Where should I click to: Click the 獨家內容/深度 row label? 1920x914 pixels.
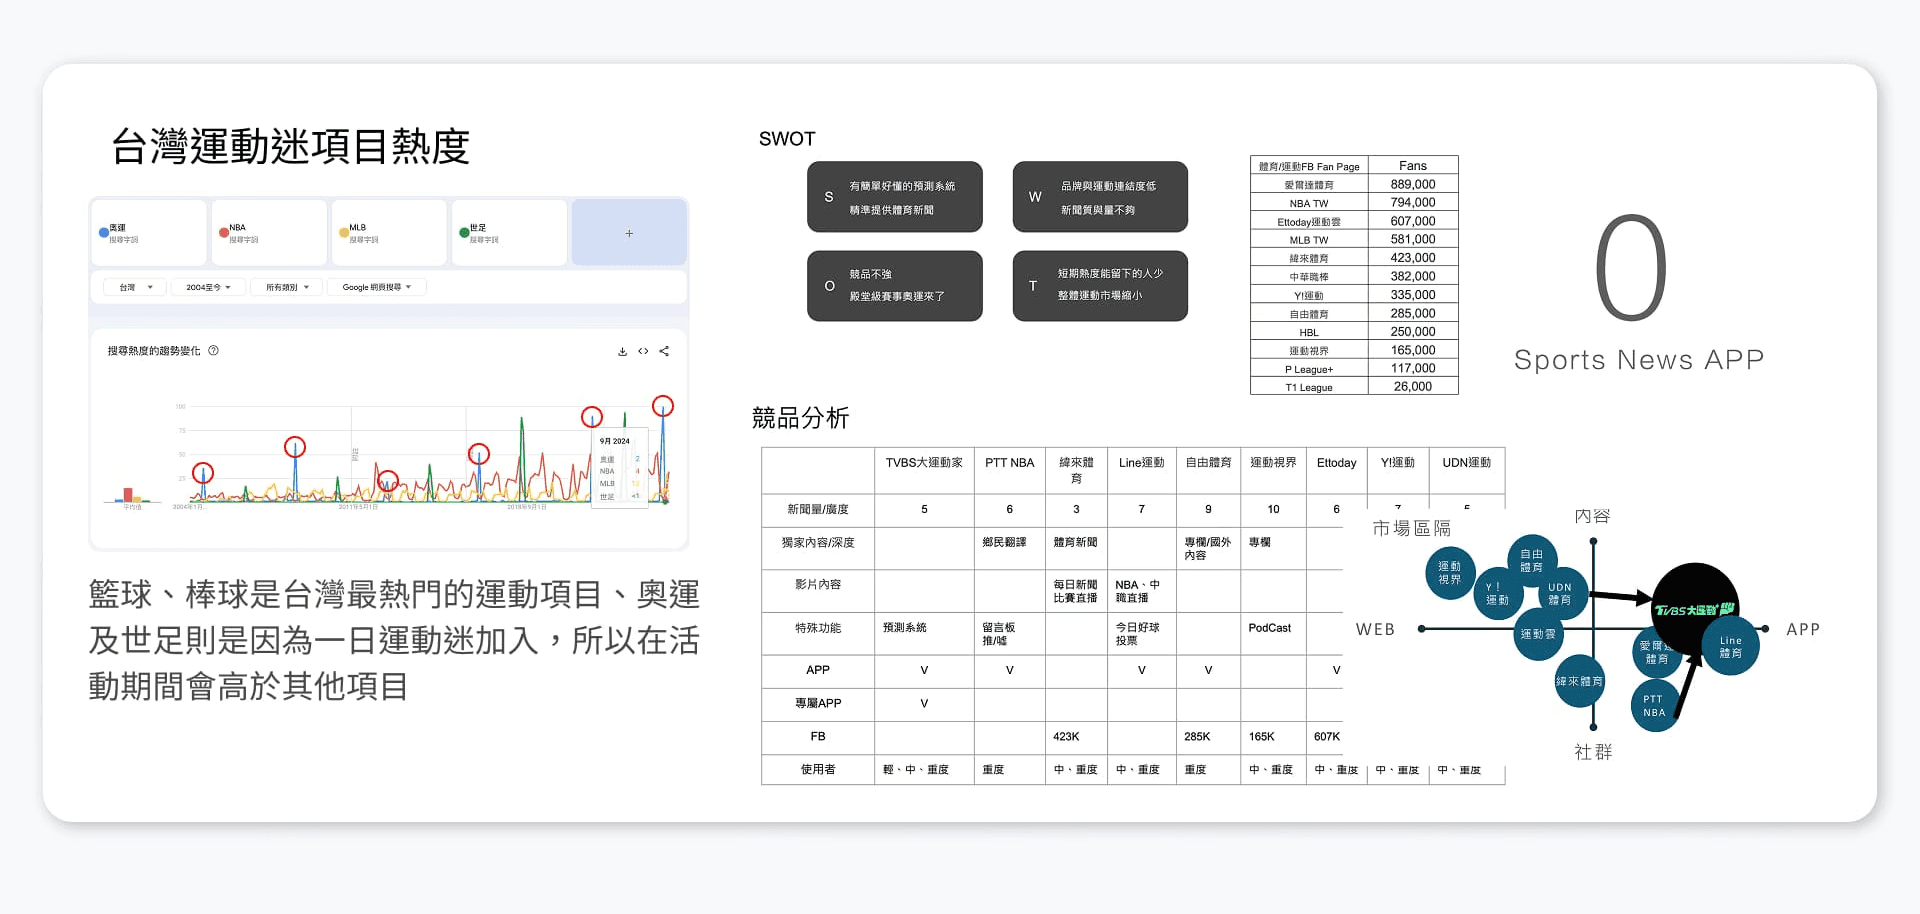(818, 543)
